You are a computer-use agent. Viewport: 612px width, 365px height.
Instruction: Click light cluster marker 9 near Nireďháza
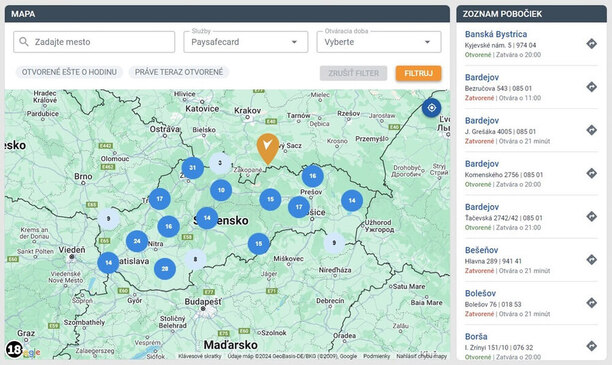pos(334,243)
